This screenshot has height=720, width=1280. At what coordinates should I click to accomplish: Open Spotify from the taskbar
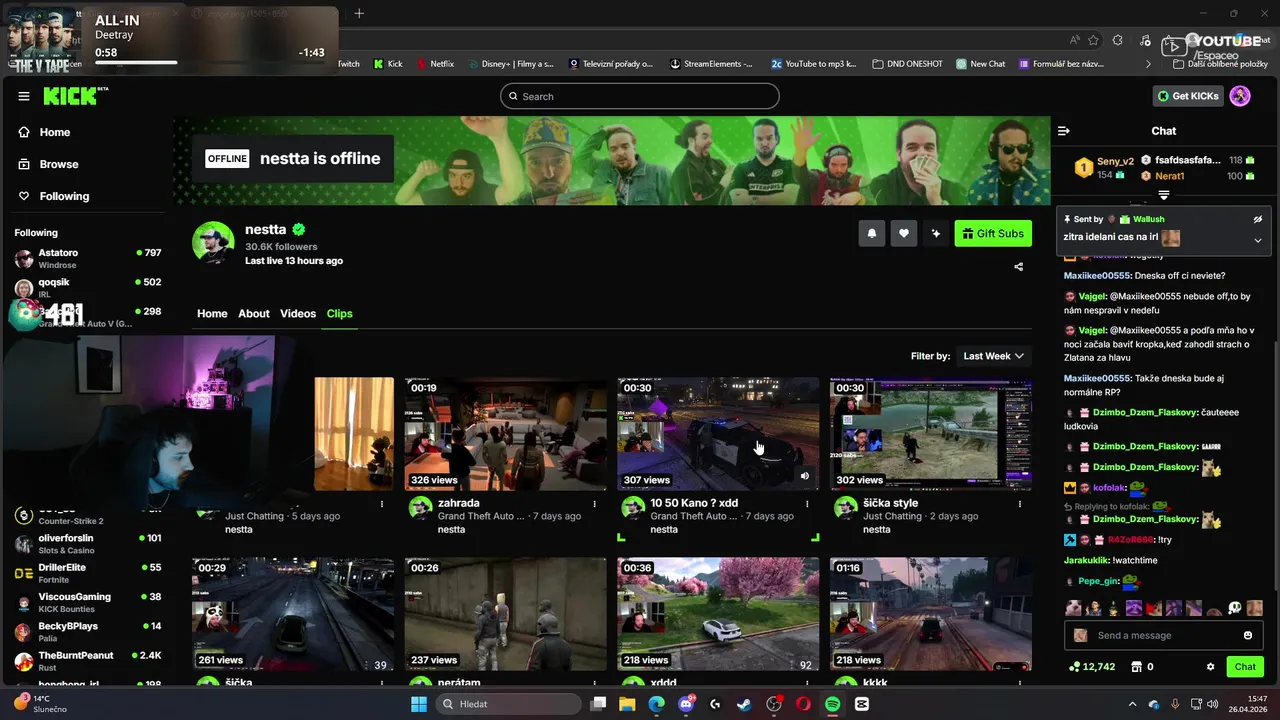[x=833, y=704]
